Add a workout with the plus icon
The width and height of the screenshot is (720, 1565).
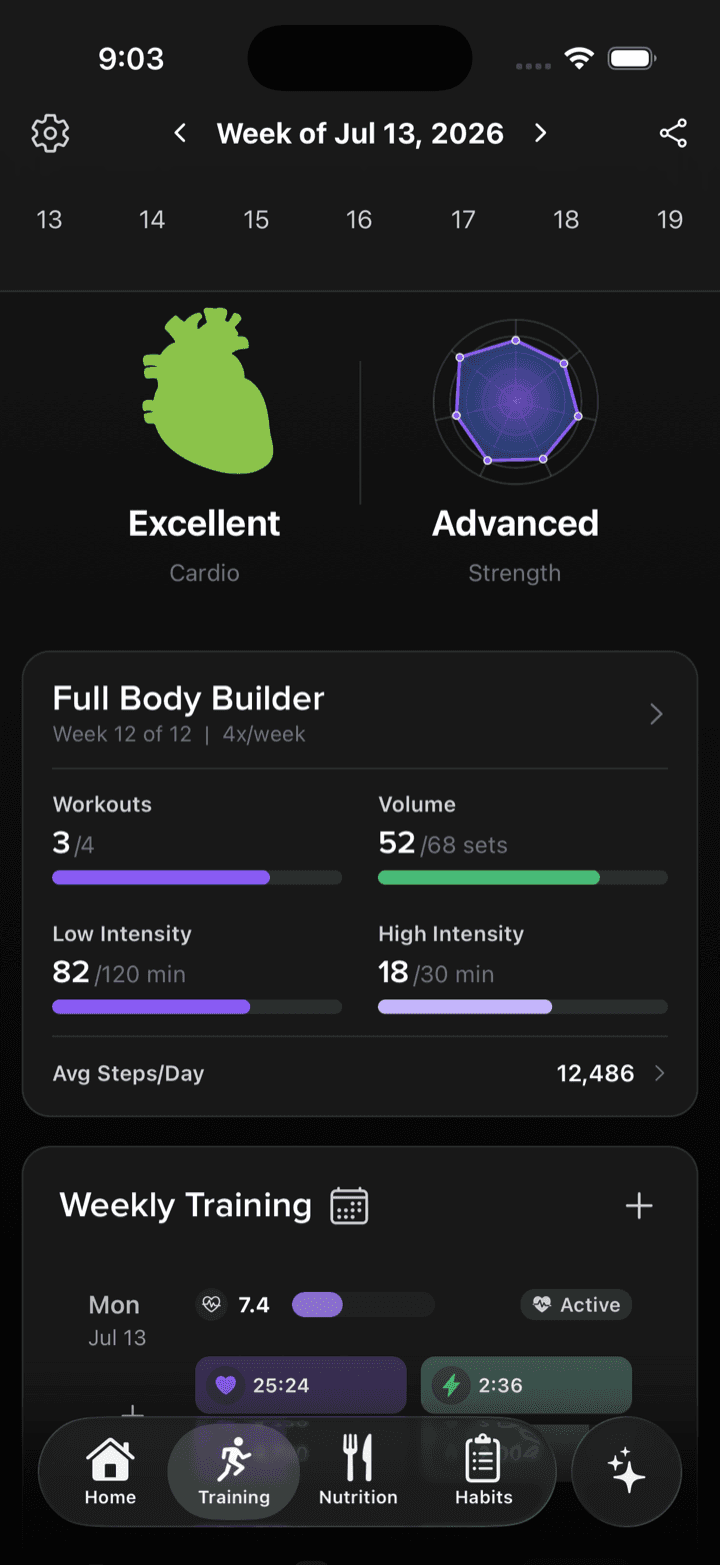pyautogui.click(x=638, y=1206)
